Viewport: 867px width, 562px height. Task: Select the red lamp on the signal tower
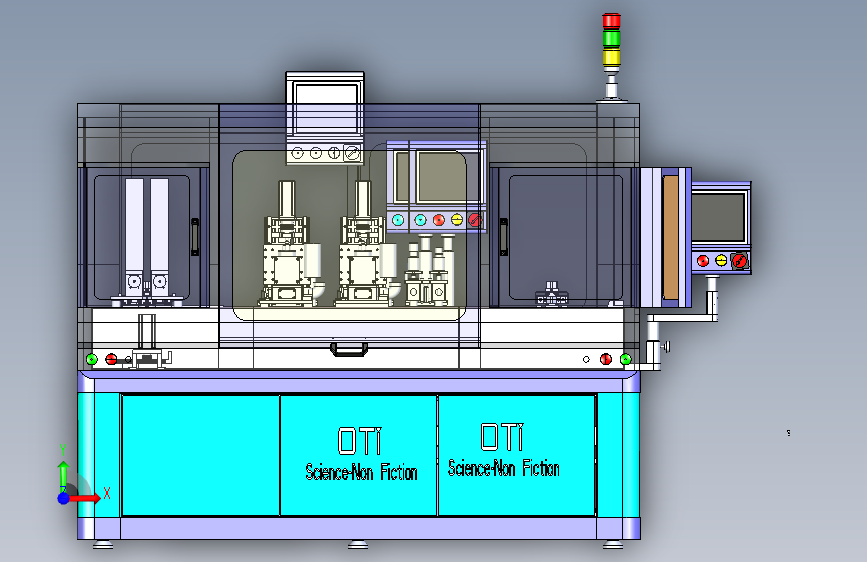(x=611, y=20)
